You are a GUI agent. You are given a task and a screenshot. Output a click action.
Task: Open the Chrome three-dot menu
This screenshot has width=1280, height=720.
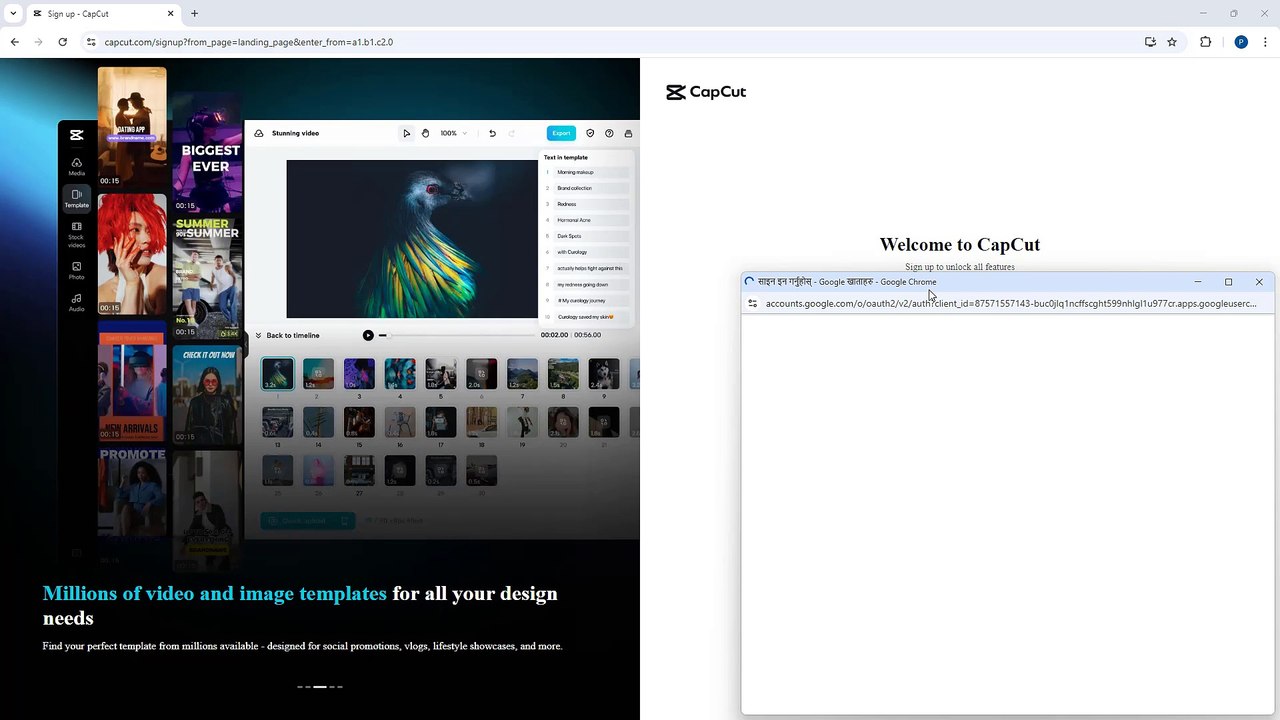[1266, 42]
